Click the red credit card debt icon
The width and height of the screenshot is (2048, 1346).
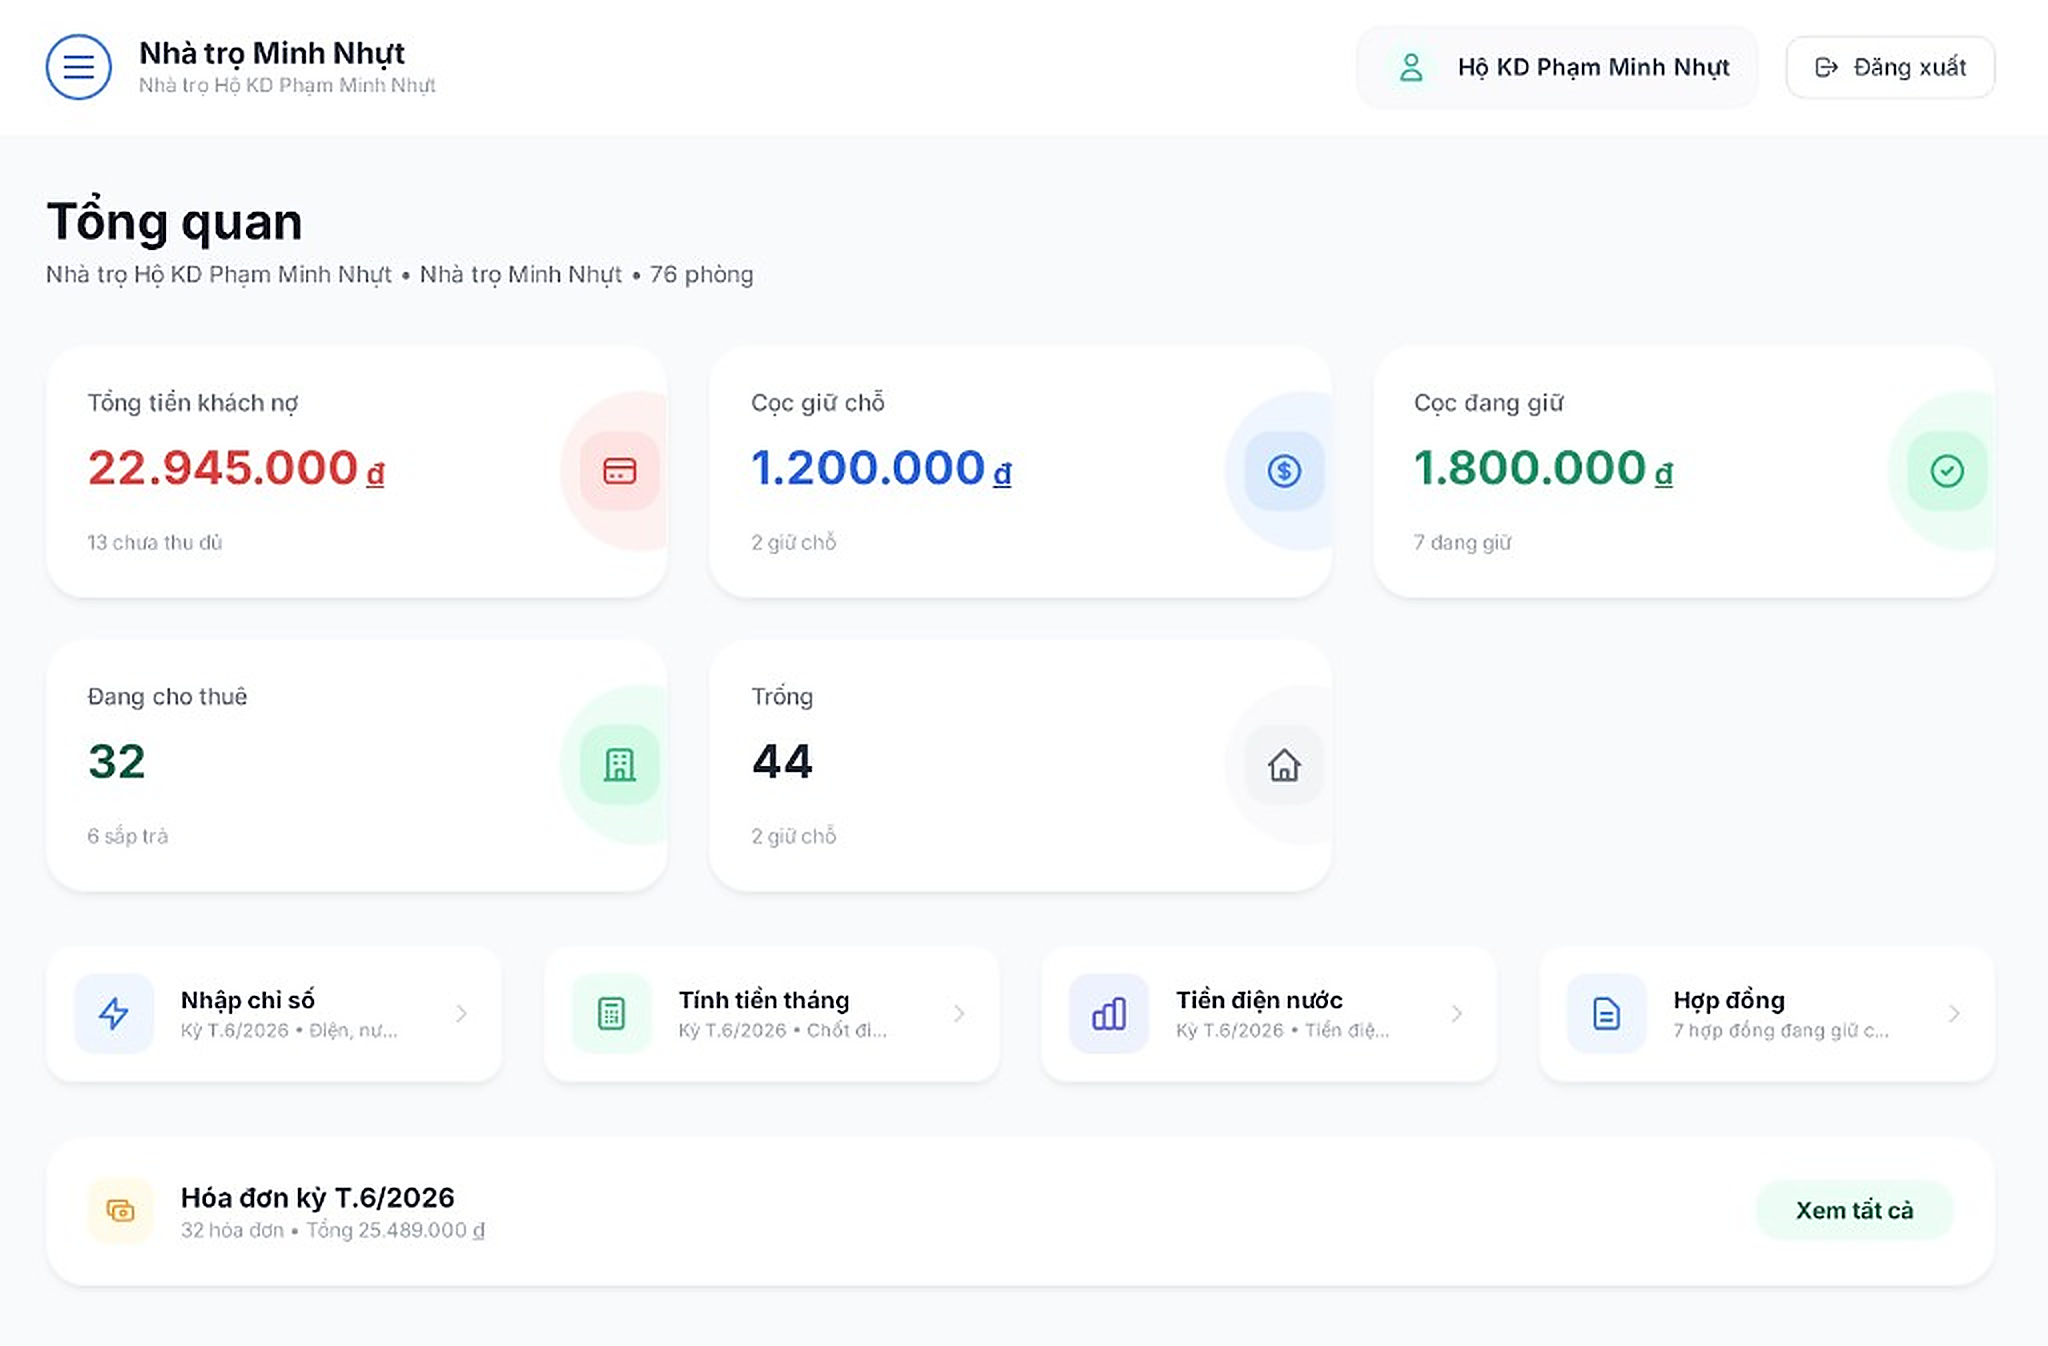coord(619,471)
